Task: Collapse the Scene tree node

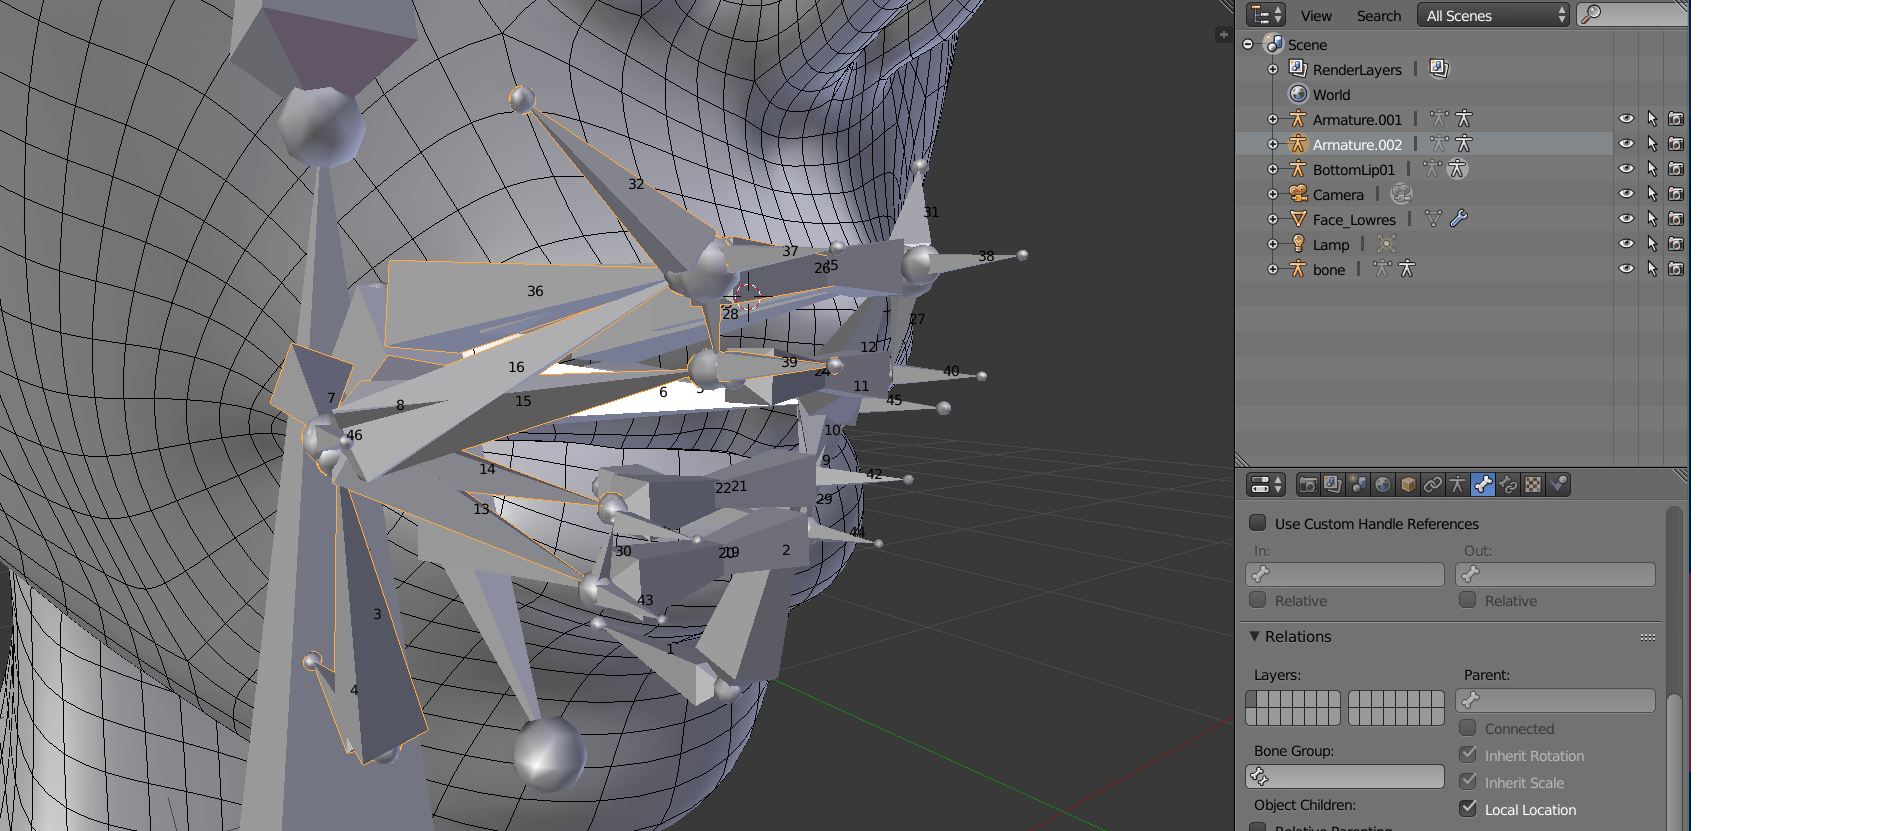Action: pyautogui.click(x=1248, y=44)
